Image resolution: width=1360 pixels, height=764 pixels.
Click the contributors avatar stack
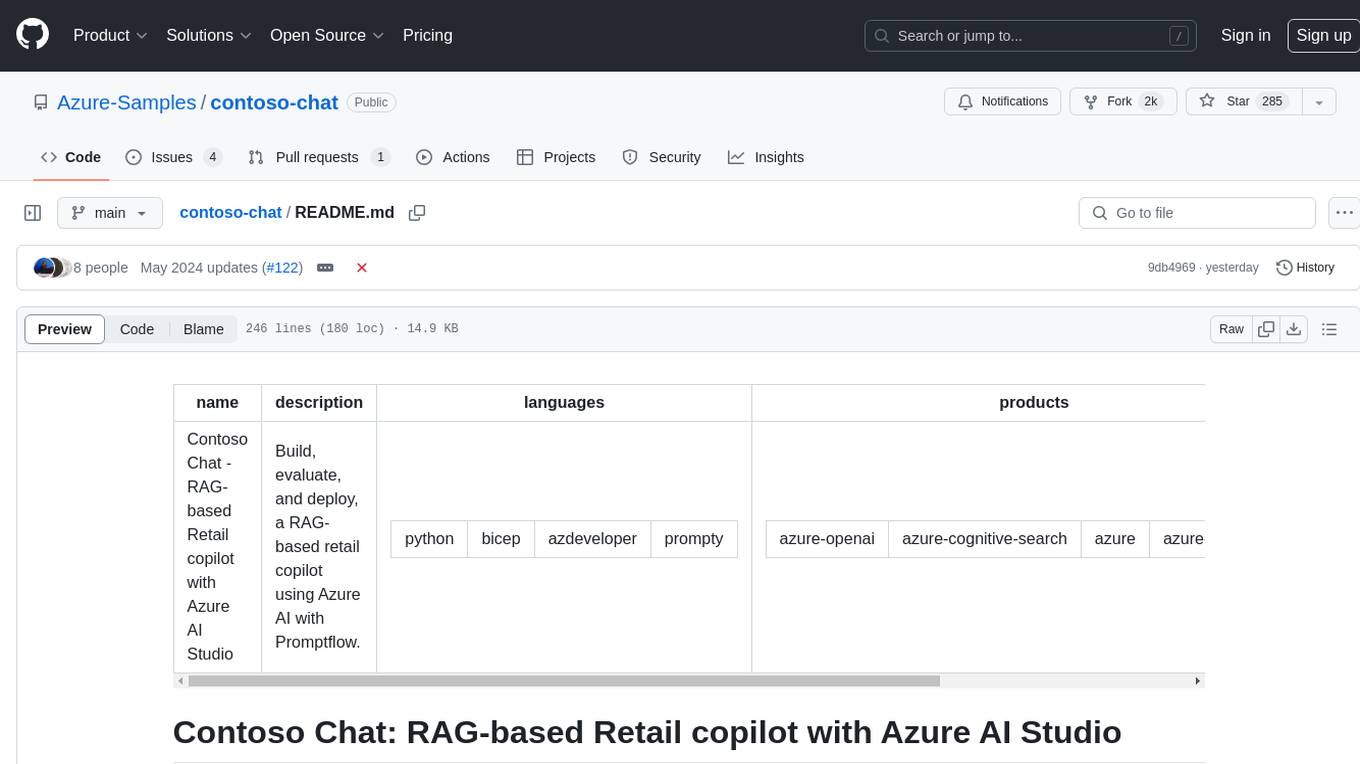click(52, 268)
